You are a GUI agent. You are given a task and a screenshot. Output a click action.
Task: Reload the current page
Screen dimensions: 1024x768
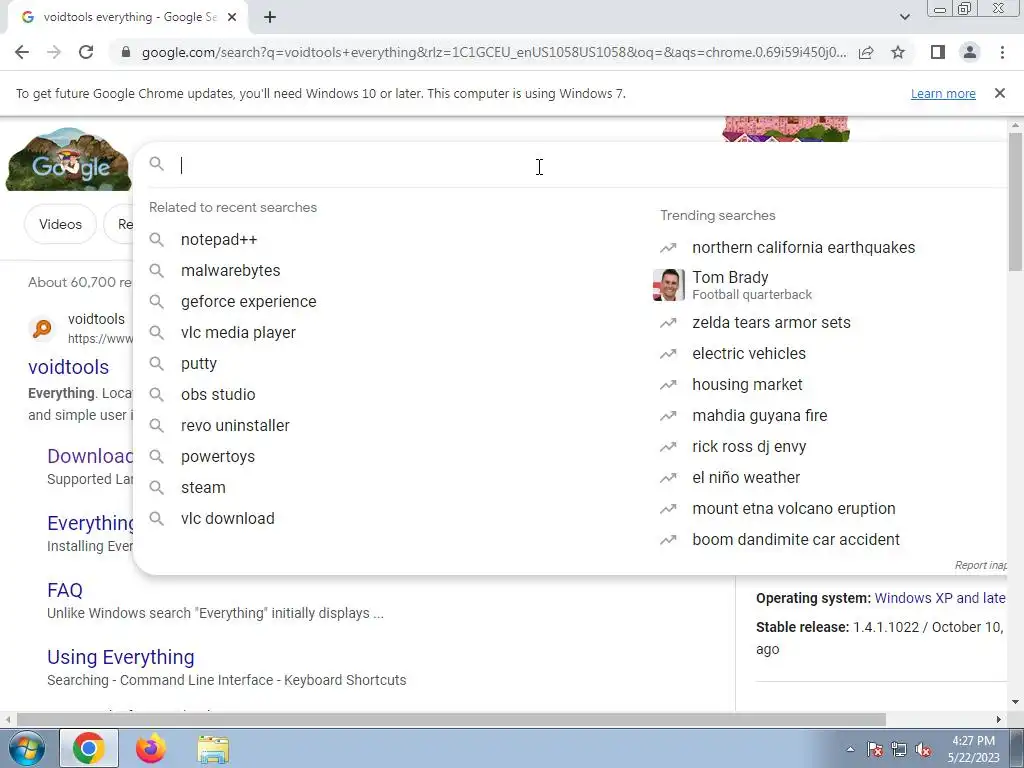(86, 52)
